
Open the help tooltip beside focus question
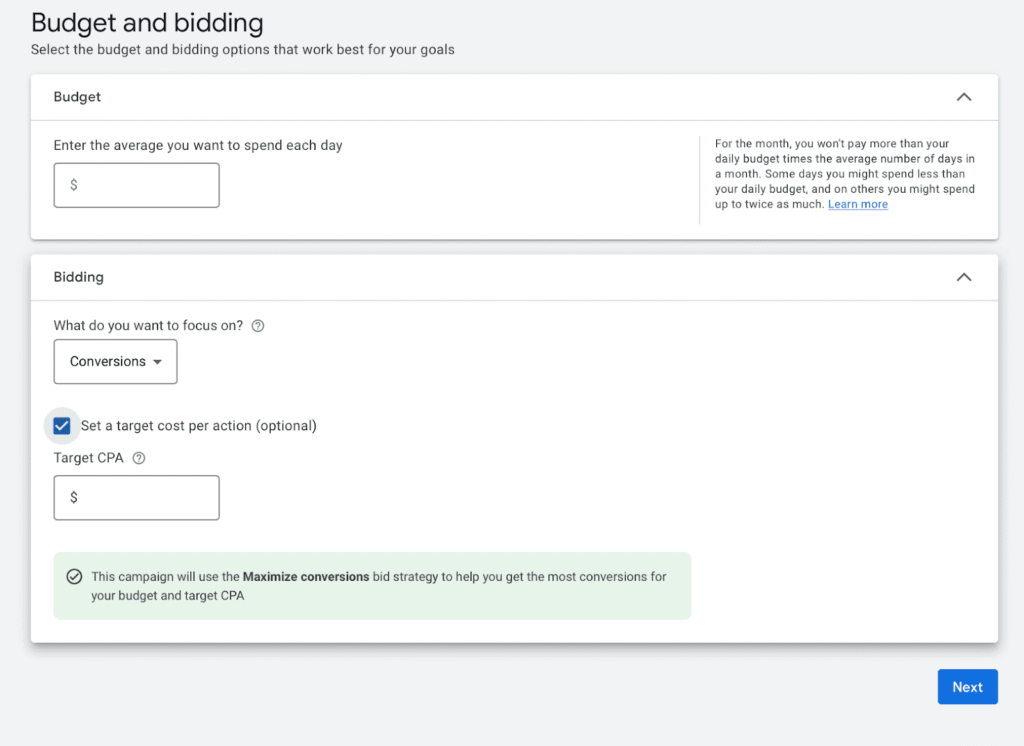[258, 325]
